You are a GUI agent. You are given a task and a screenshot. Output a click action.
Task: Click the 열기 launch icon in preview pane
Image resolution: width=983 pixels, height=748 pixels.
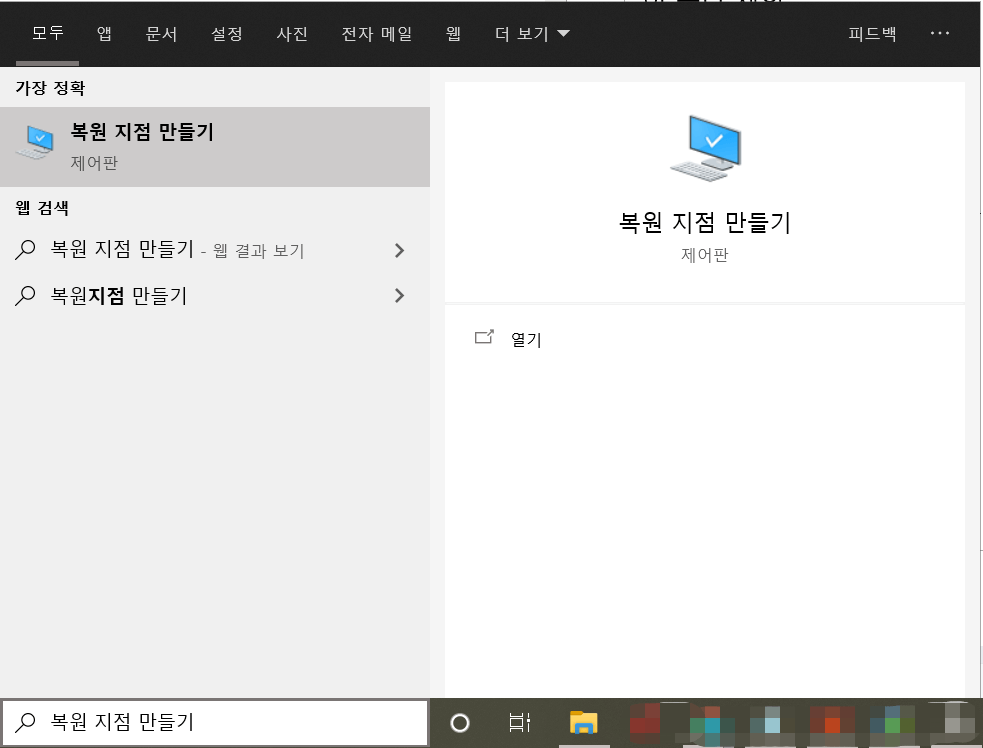click(x=483, y=339)
